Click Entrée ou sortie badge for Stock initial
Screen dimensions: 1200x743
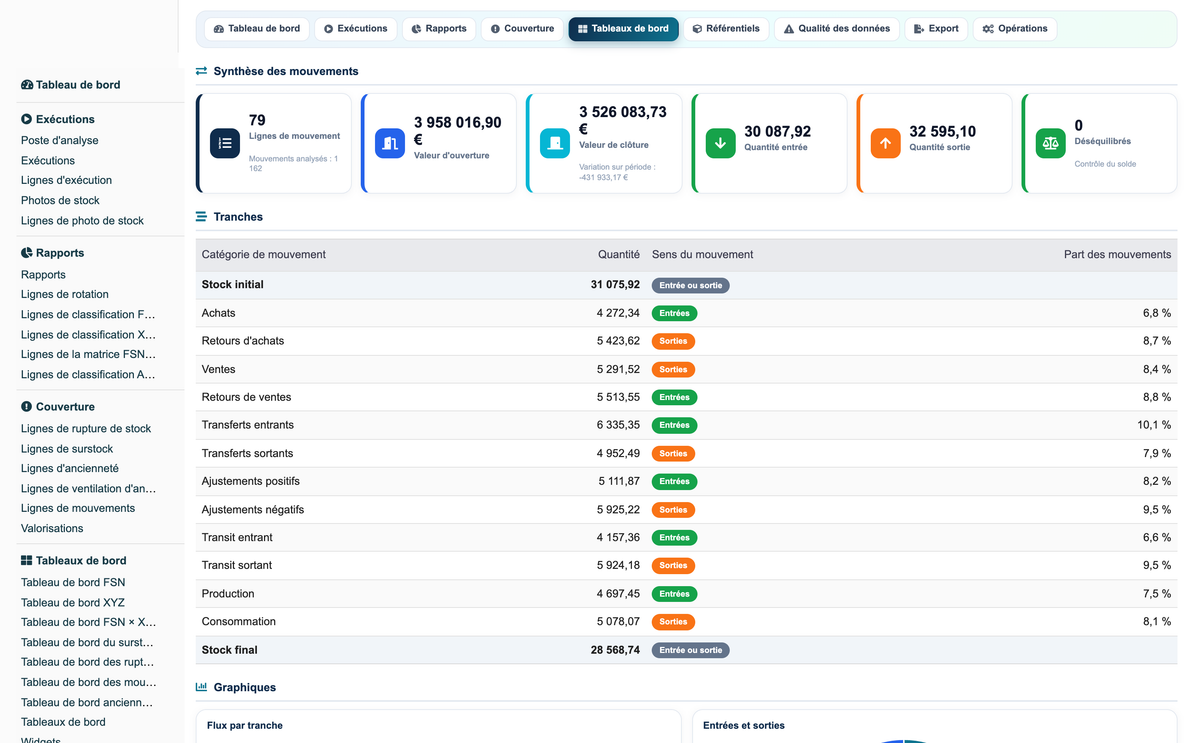(691, 285)
